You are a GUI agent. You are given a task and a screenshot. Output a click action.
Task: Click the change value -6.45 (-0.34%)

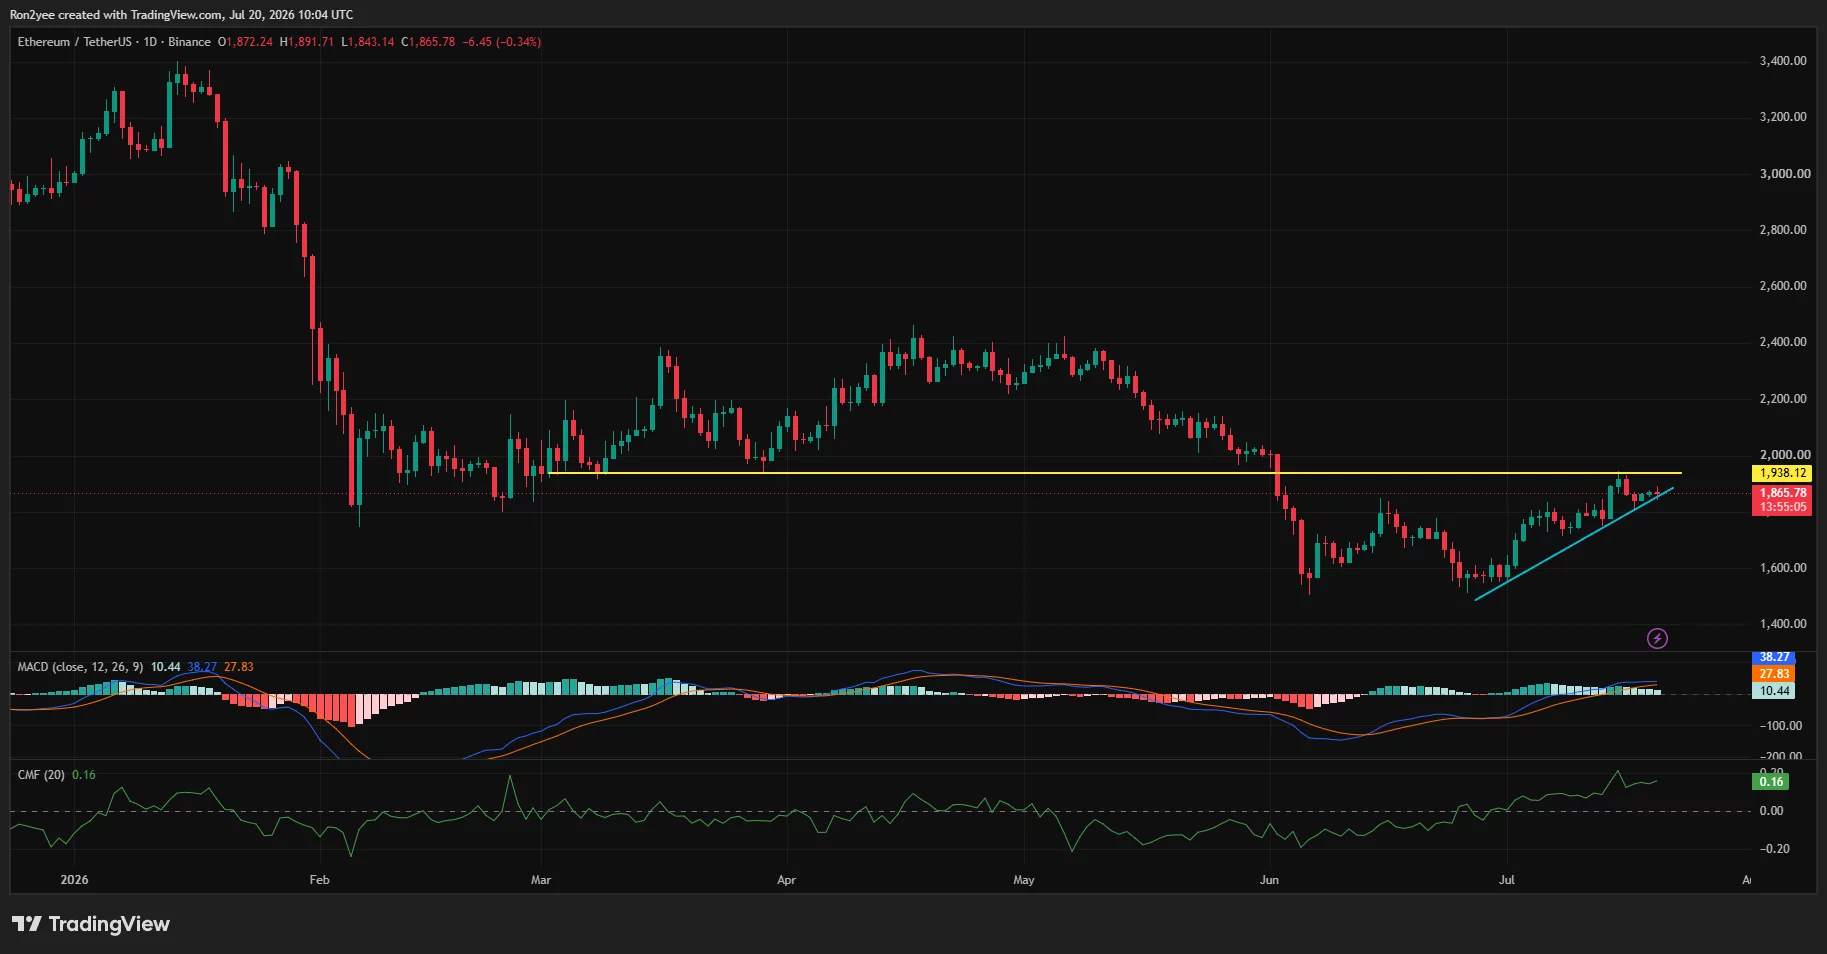[x=502, y=42]
